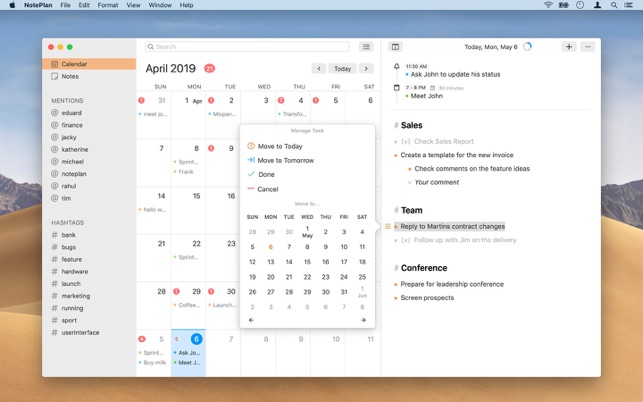Jump to Today in the calendar
Screen dimensions: 643x402
[x=342, y=69]
